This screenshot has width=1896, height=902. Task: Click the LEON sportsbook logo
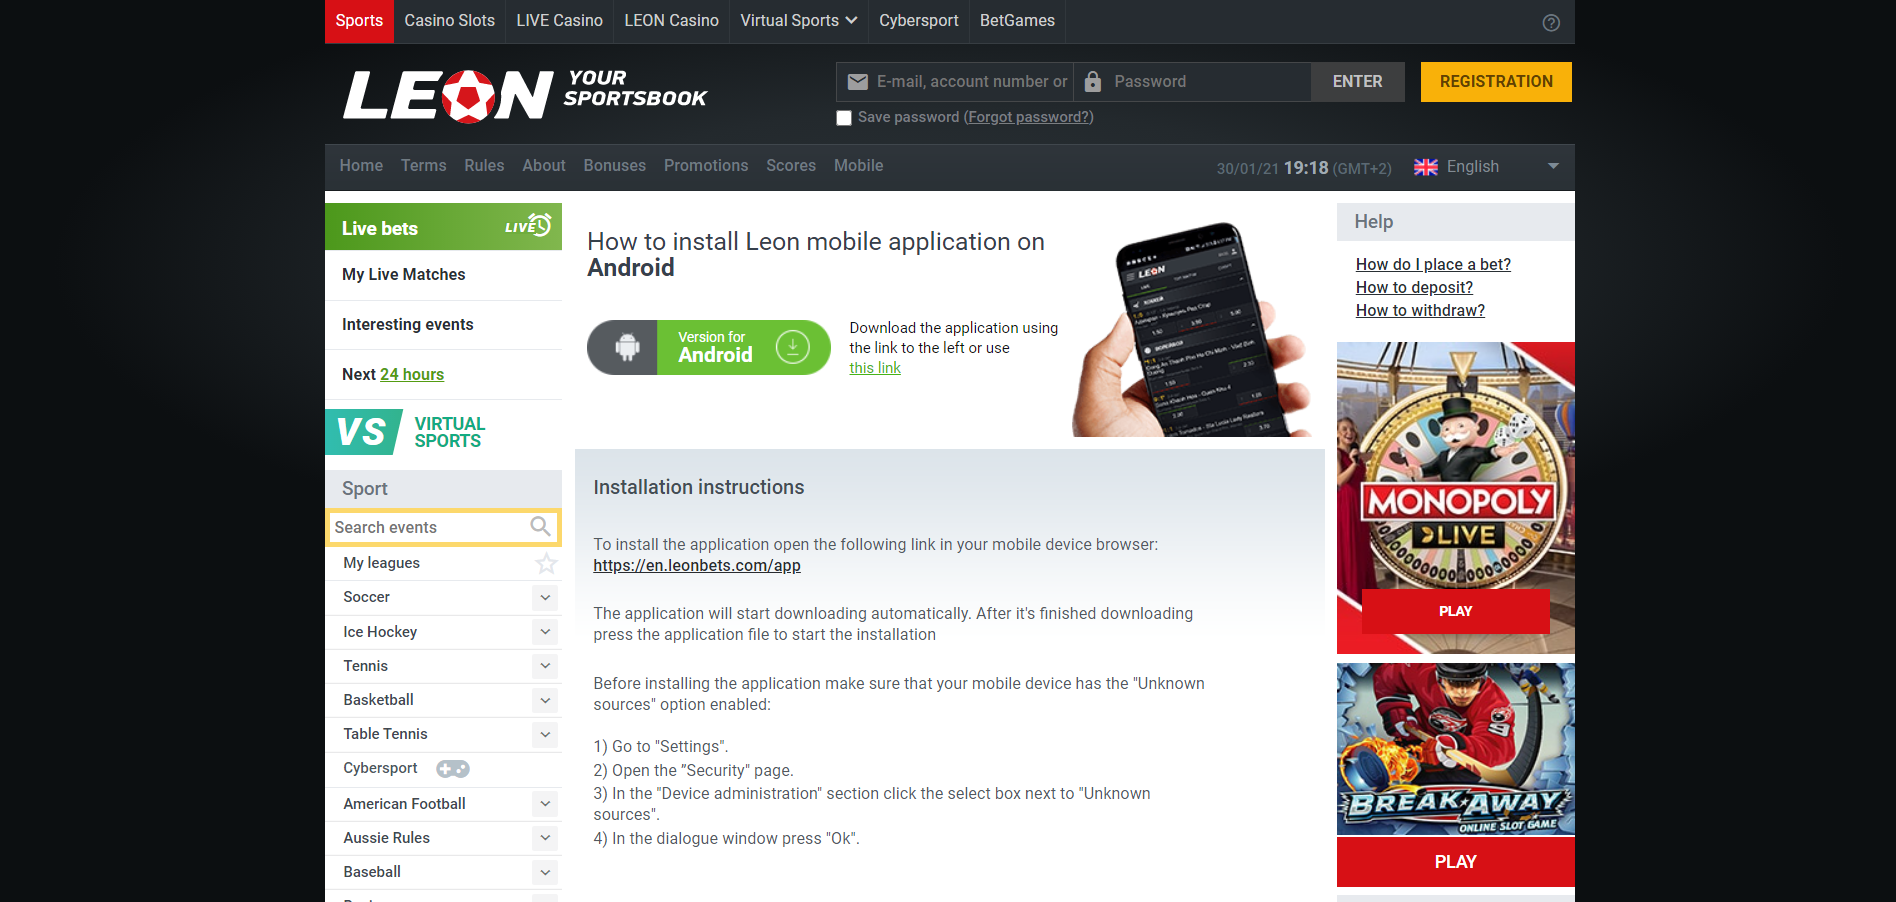click(525, 95)
